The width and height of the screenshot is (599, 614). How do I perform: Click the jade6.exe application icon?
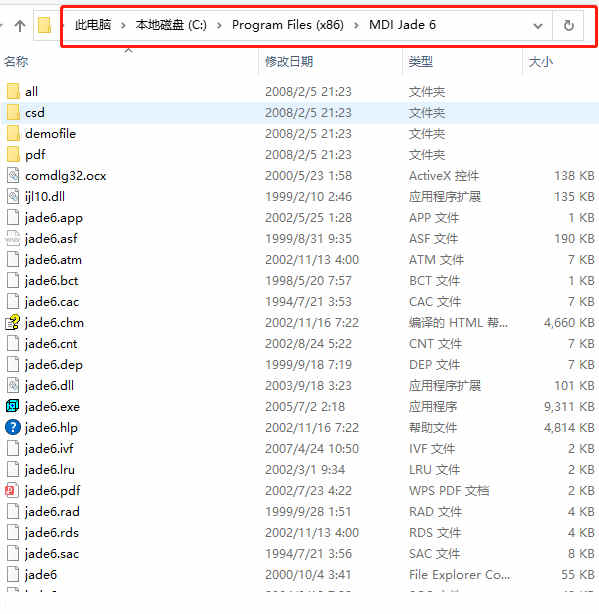(x=13, y=406)
